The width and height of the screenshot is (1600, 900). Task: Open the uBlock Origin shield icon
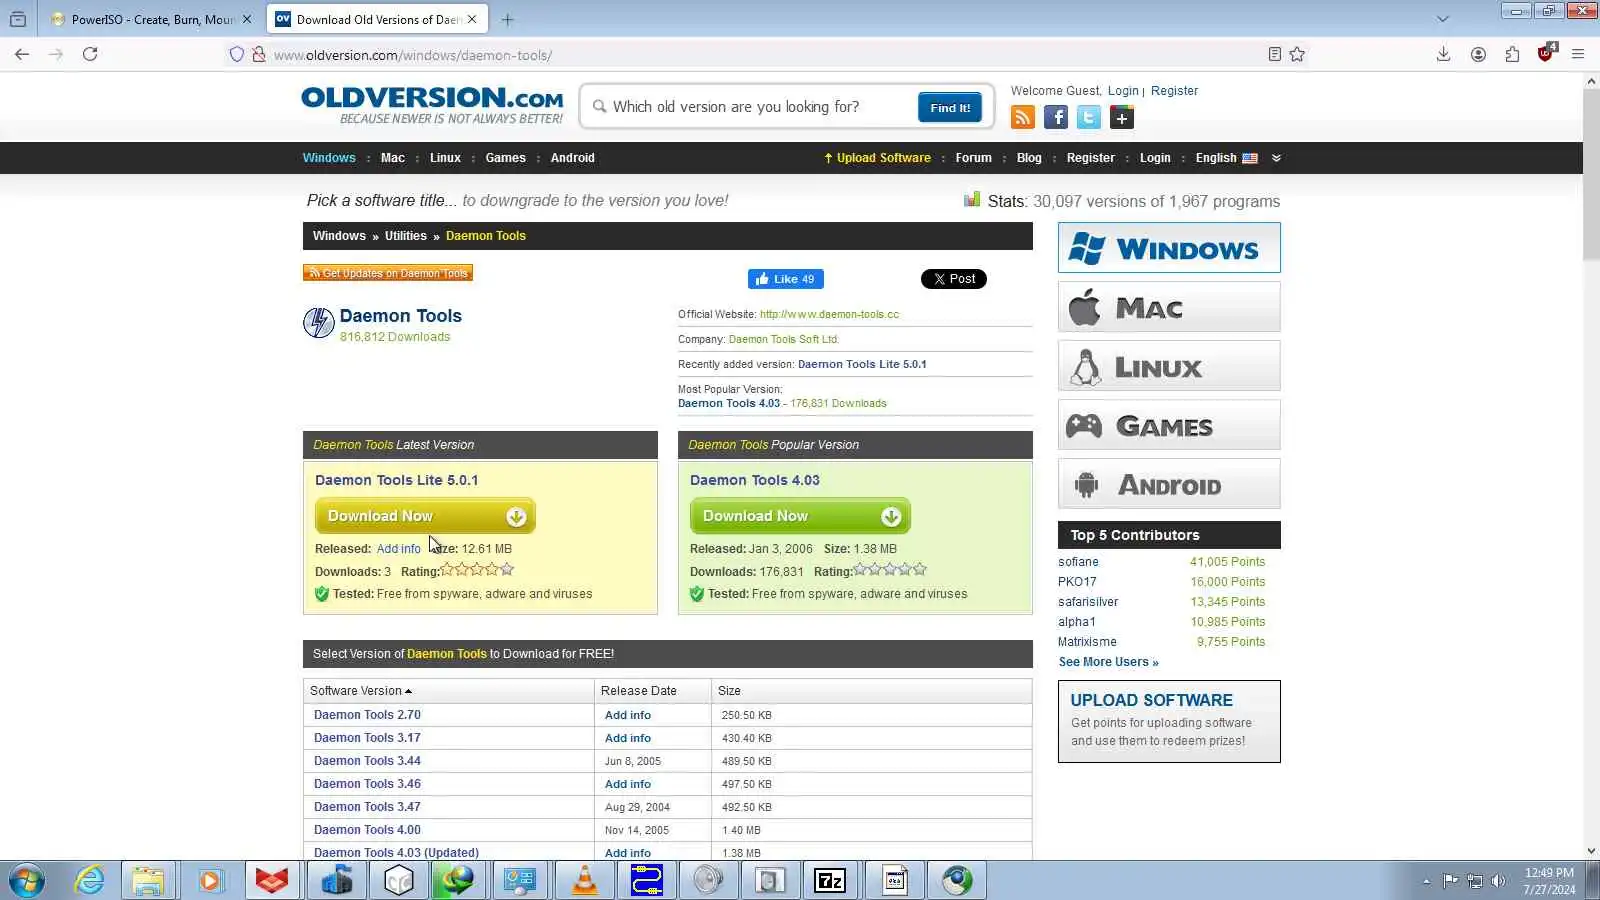tap(1546, 53)
